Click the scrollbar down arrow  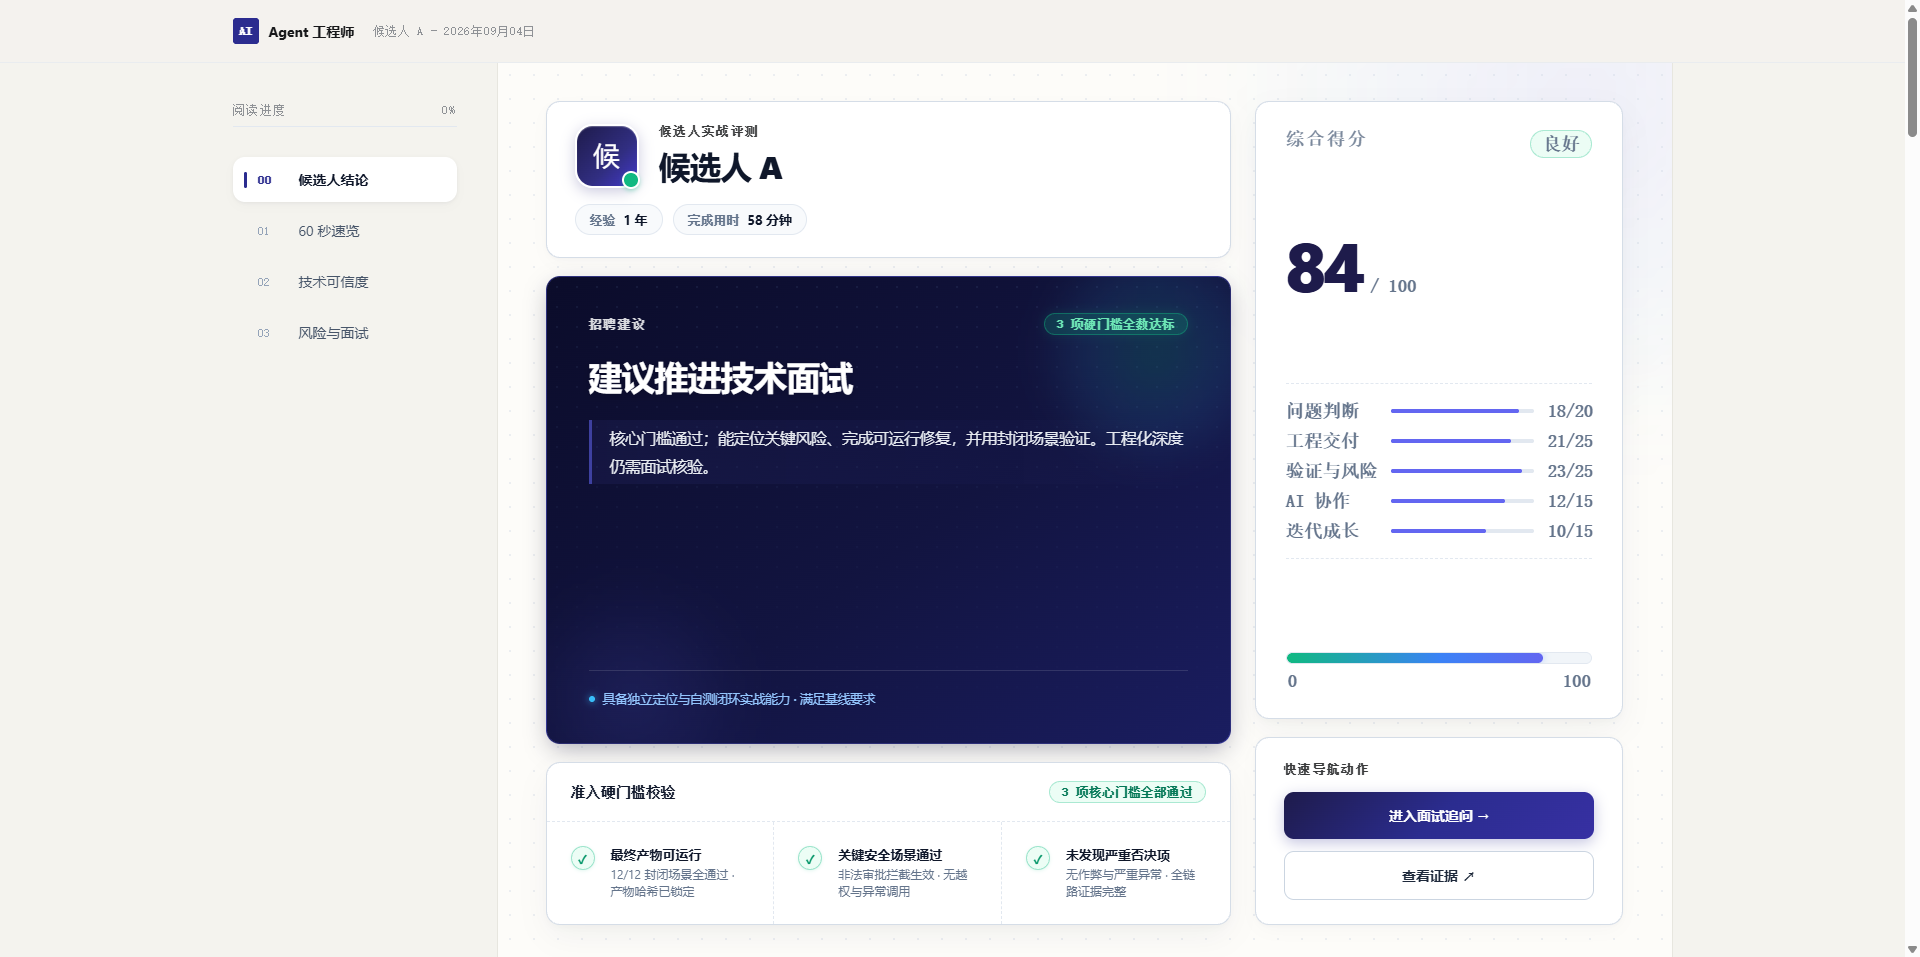pos(1912,949)
